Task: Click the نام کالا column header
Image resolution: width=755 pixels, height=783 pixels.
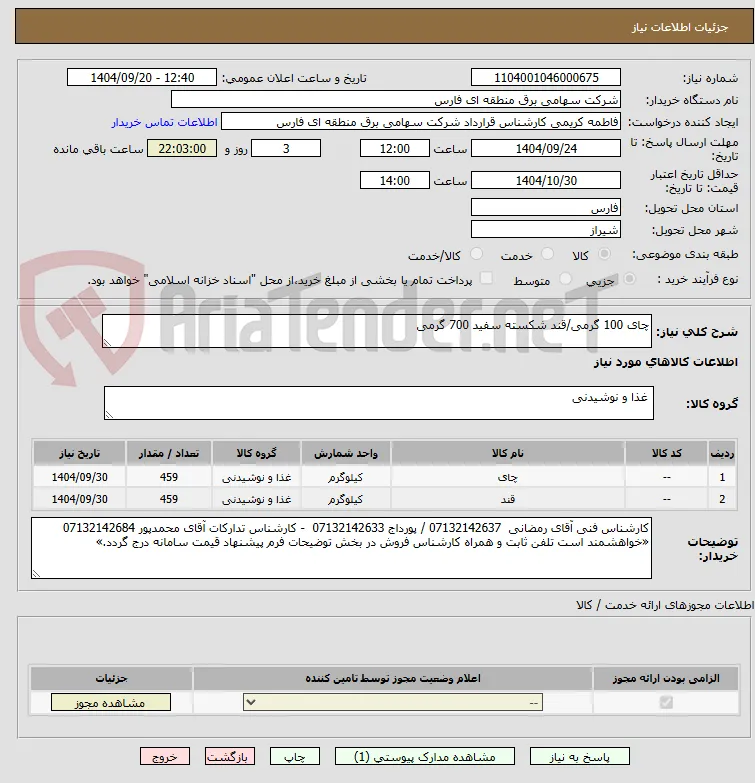Action: [508, 453]
